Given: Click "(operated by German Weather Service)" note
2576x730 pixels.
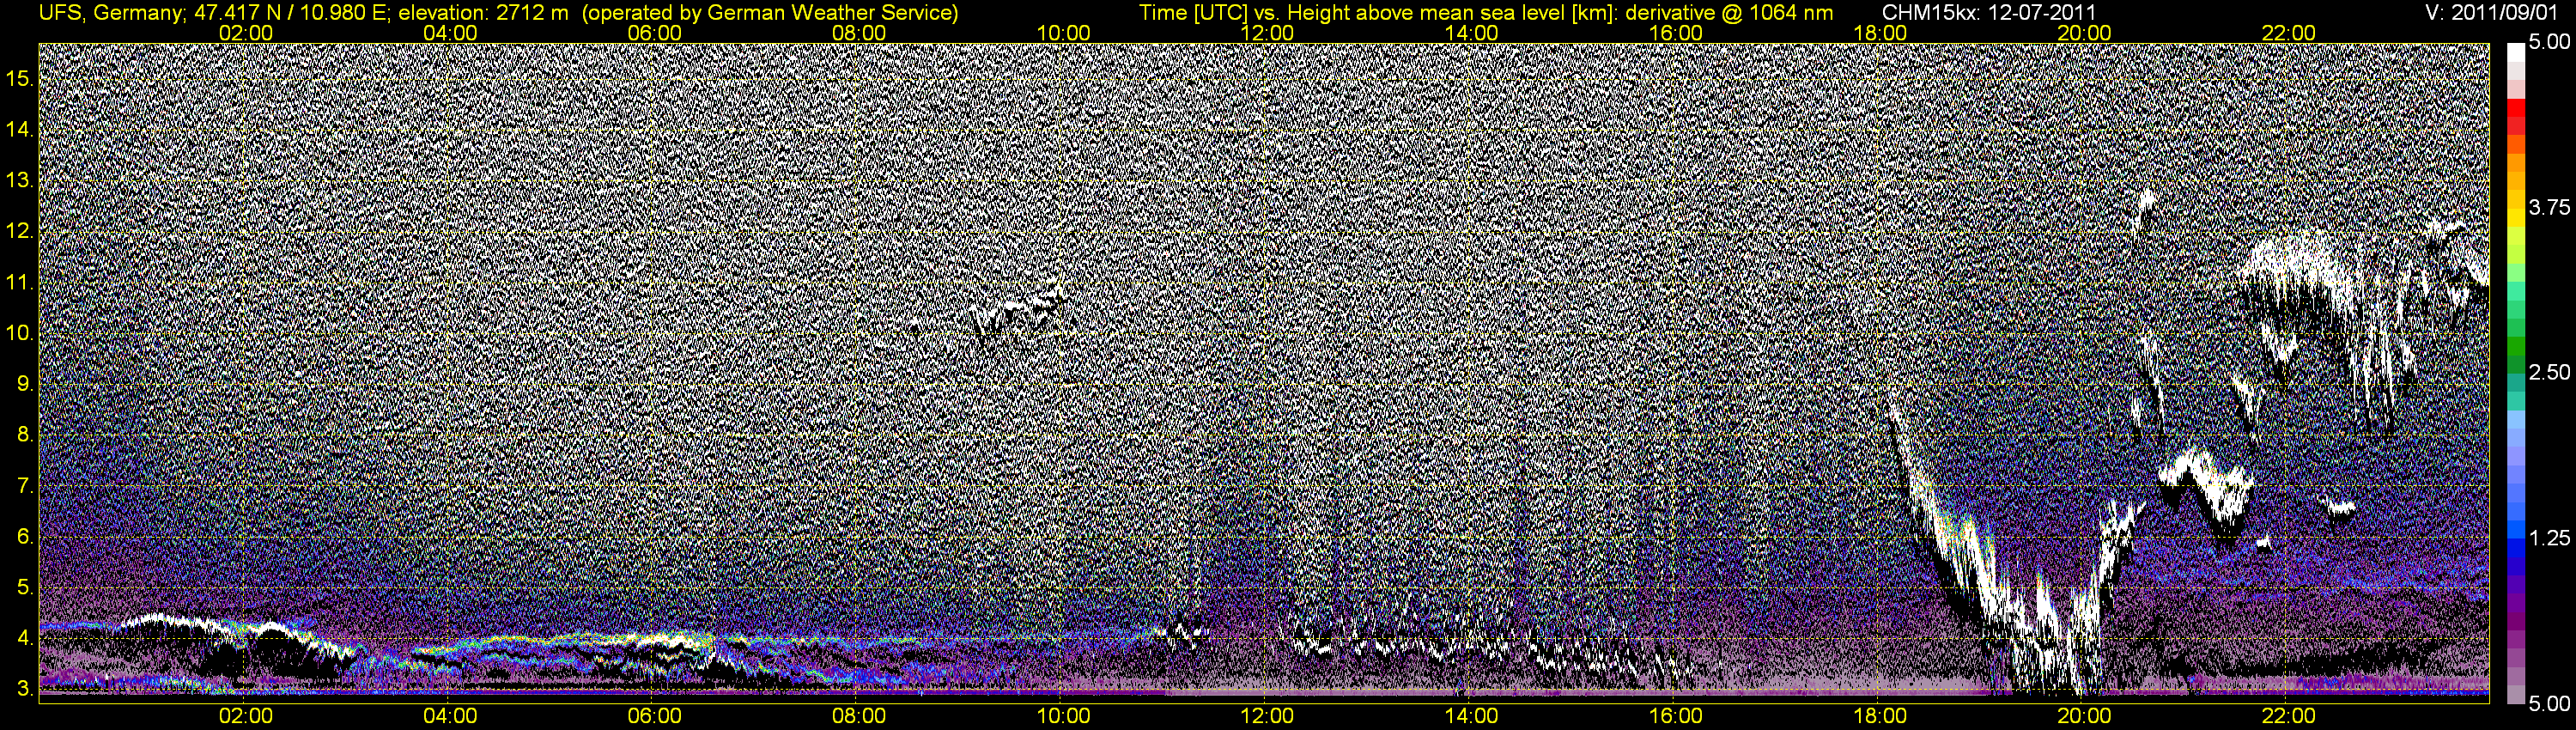Looking at the screenshot, I should [x=770, y=13].
